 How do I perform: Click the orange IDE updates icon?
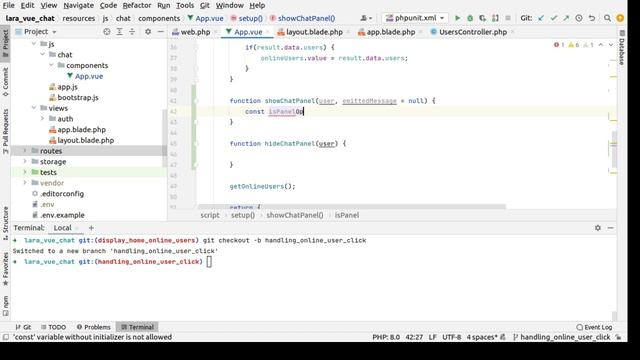pos(620,18)
